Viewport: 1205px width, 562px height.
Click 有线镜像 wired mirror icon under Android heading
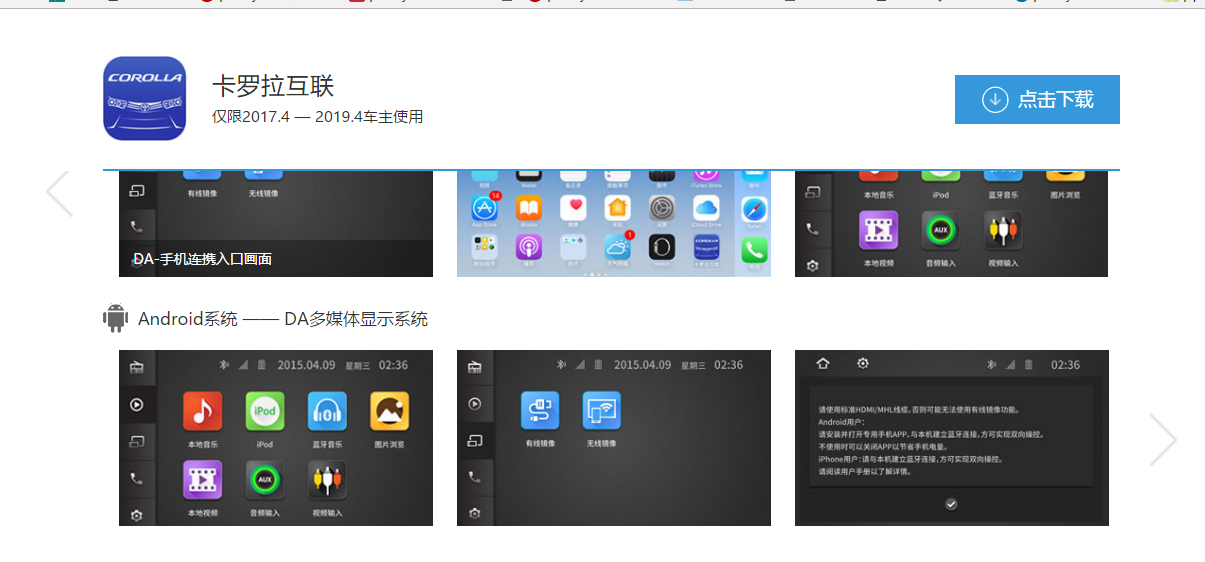540,411
